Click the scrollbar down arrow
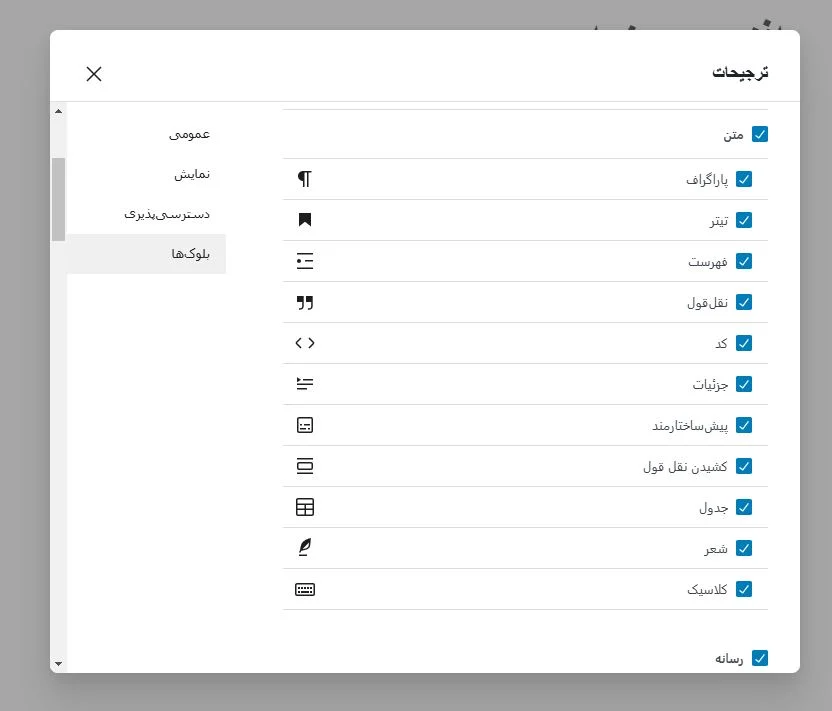Image resolution: width=832 pixels, height=711 pixels. pyautogui.click(x=58, y=663)
